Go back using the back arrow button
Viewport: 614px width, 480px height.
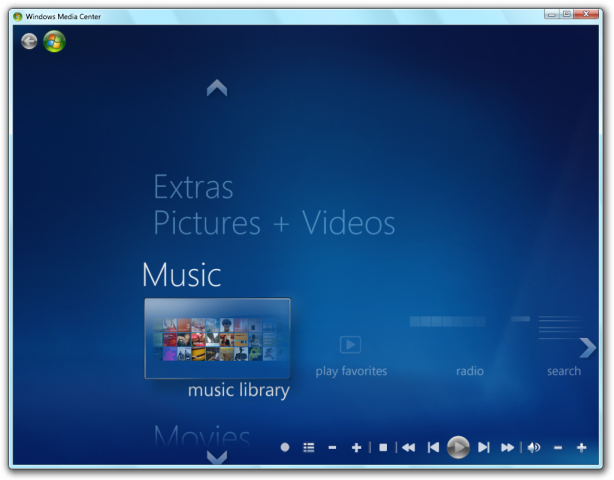(x=29, y=41)
